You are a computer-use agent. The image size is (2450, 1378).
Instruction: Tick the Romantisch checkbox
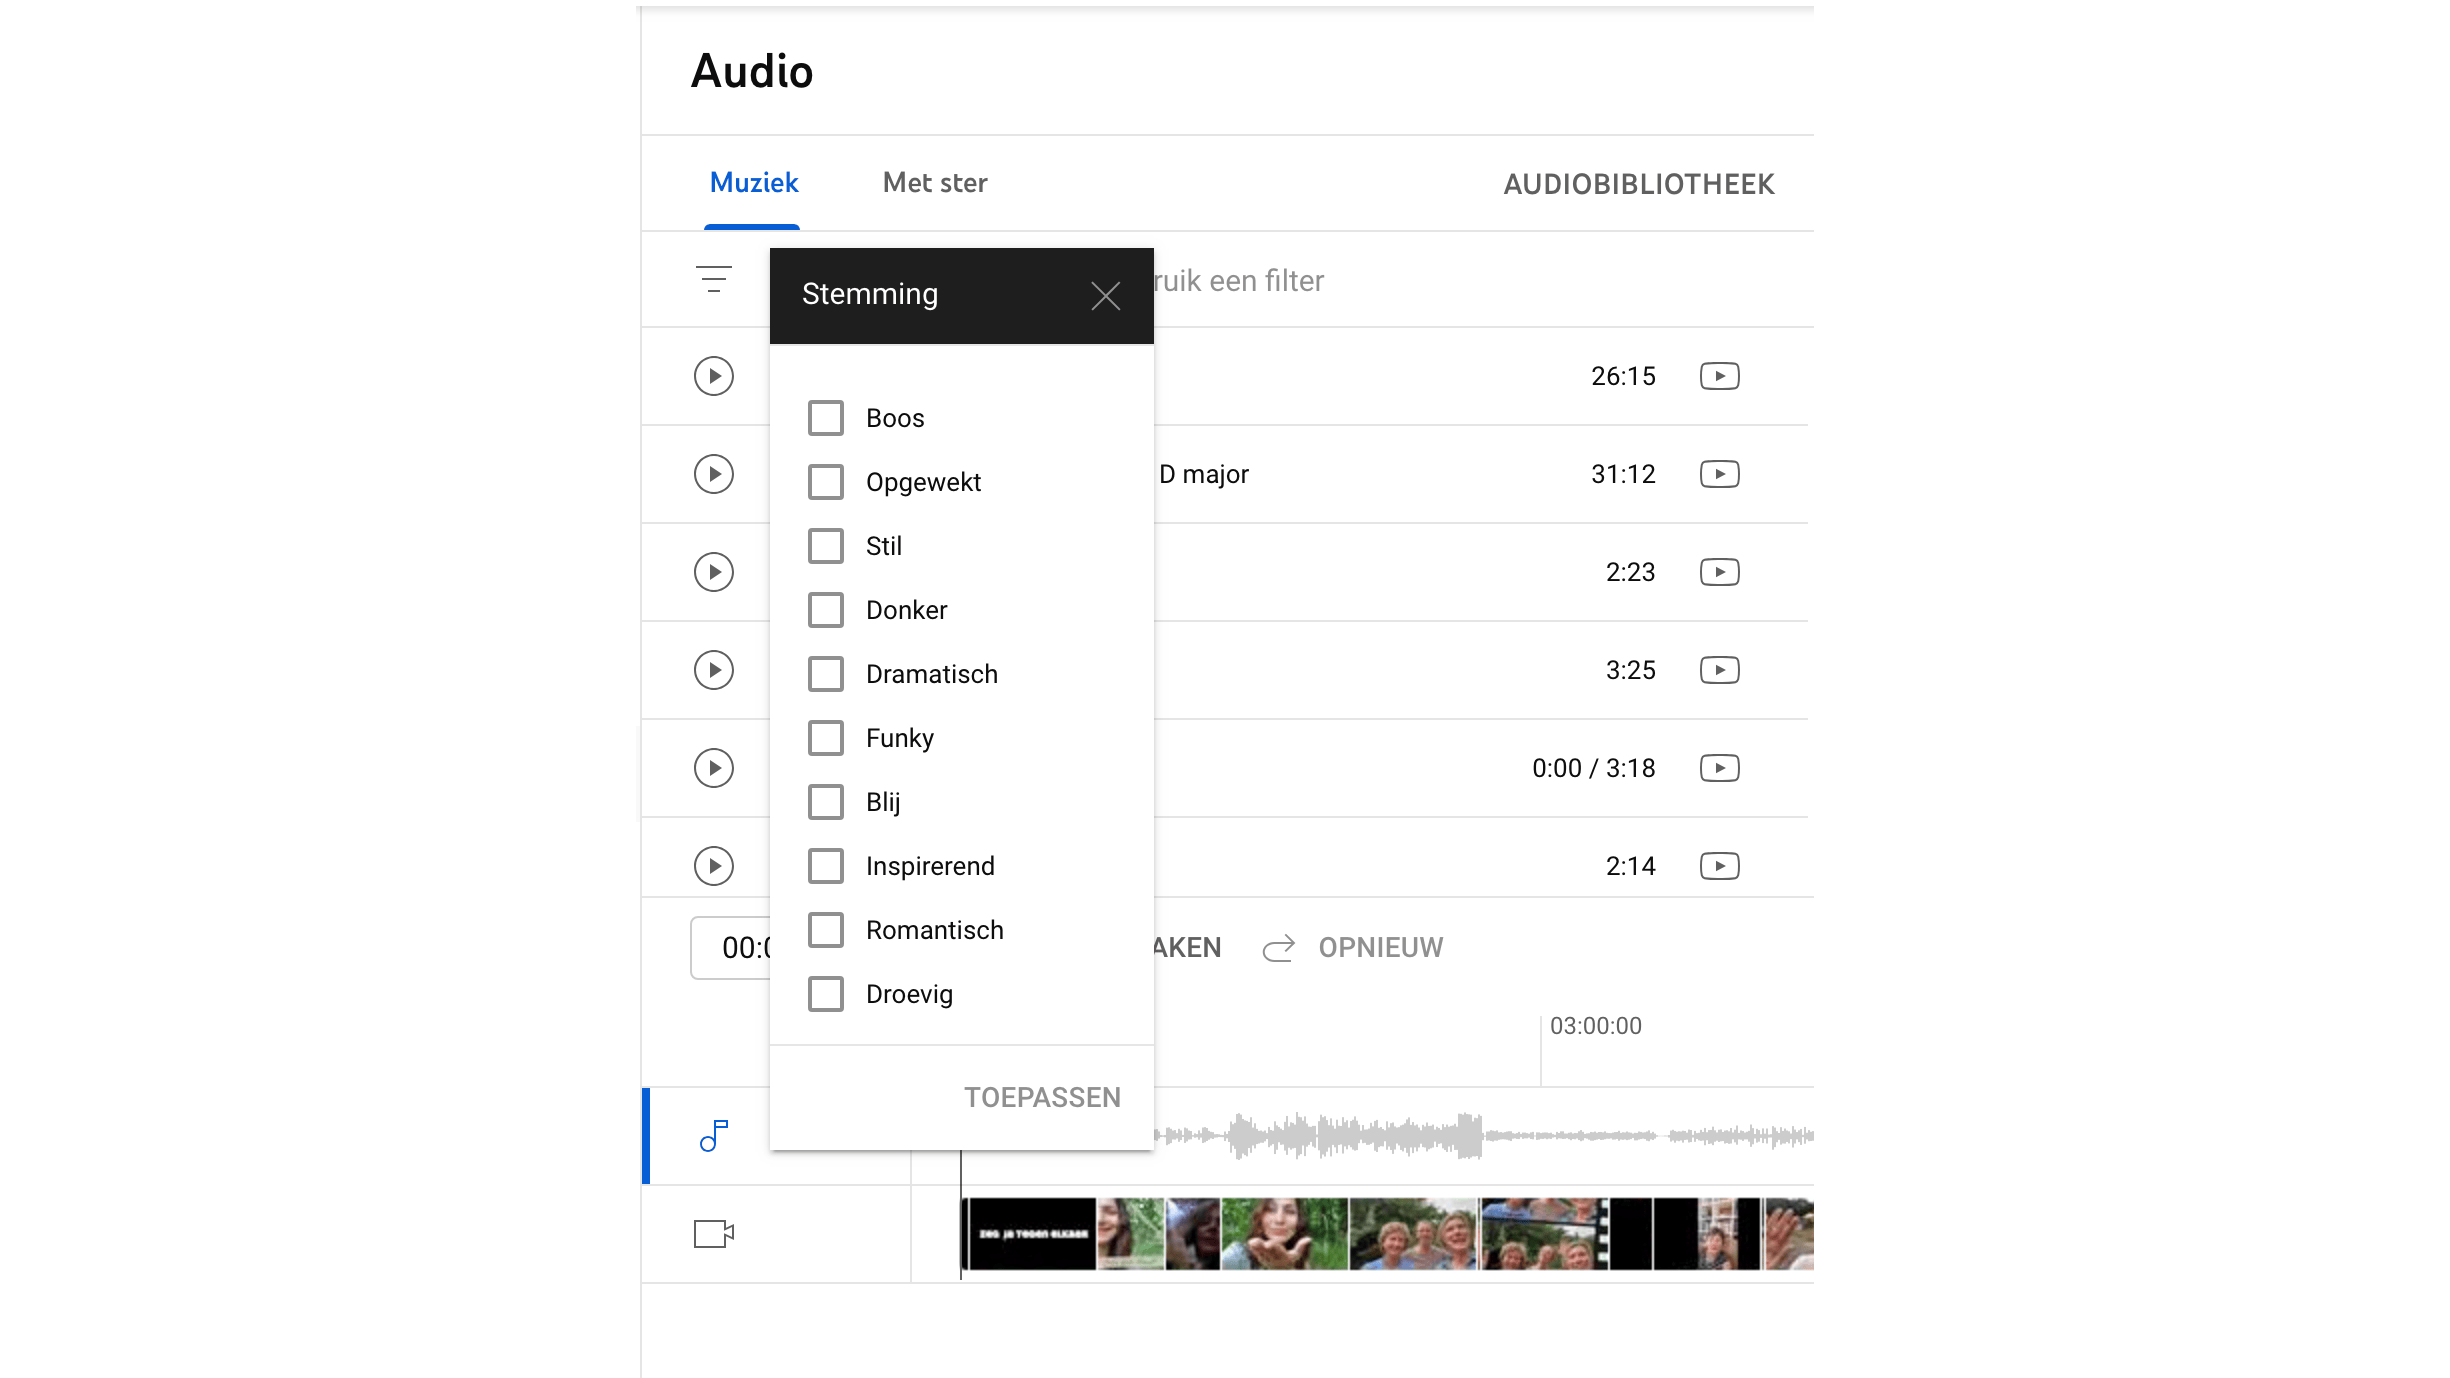(x=825, y=930)
